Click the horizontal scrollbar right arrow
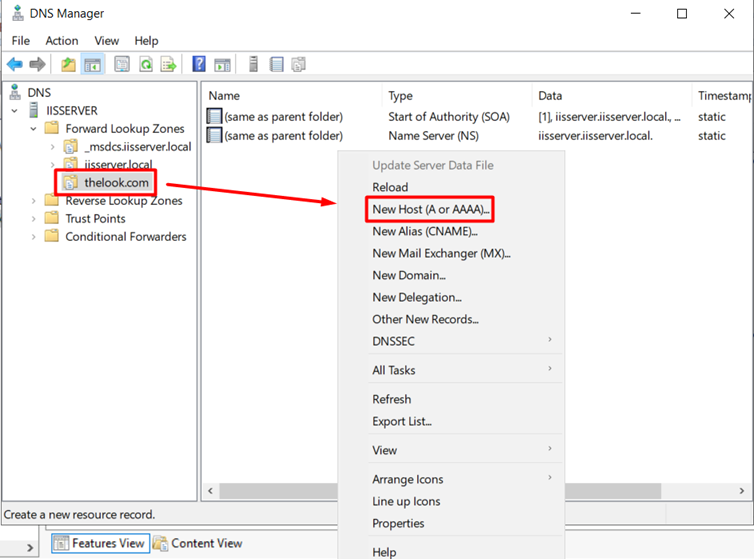Screen dimensions: 754x559 [x=741, y=491]
